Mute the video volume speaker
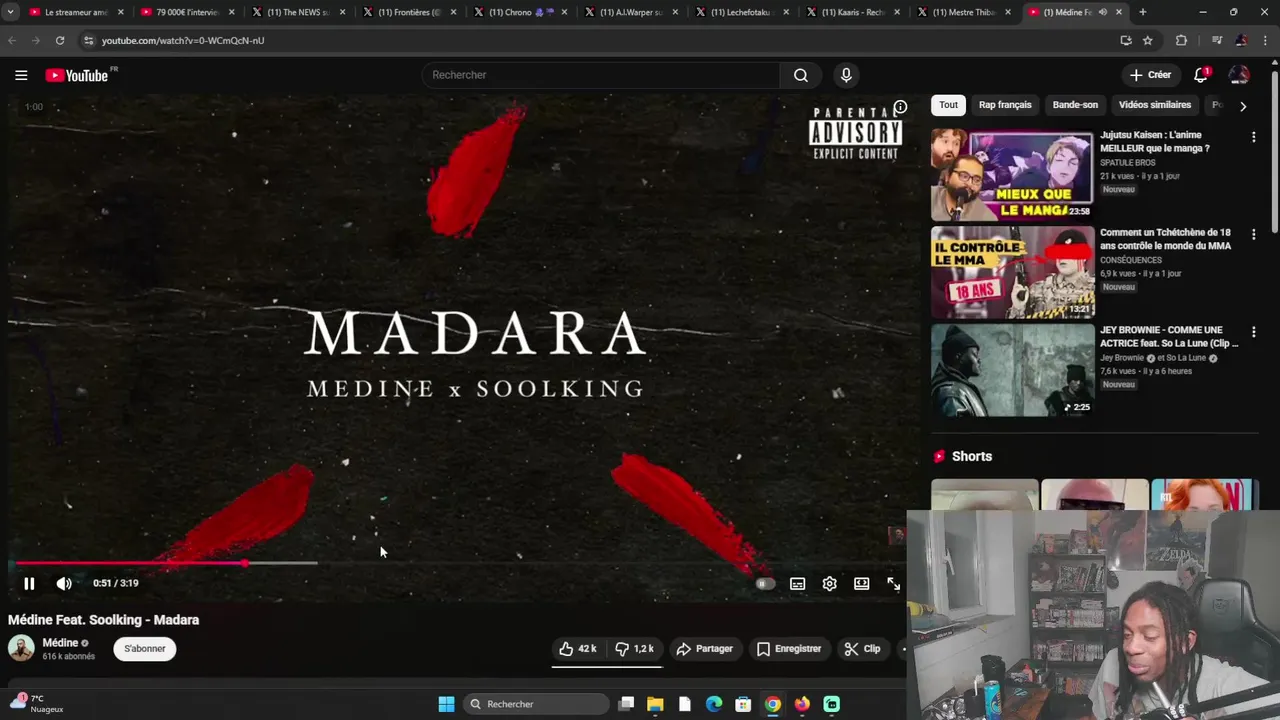Image resolution: width=1280 pixels, height=720 pixels. [x=64, y=583]
